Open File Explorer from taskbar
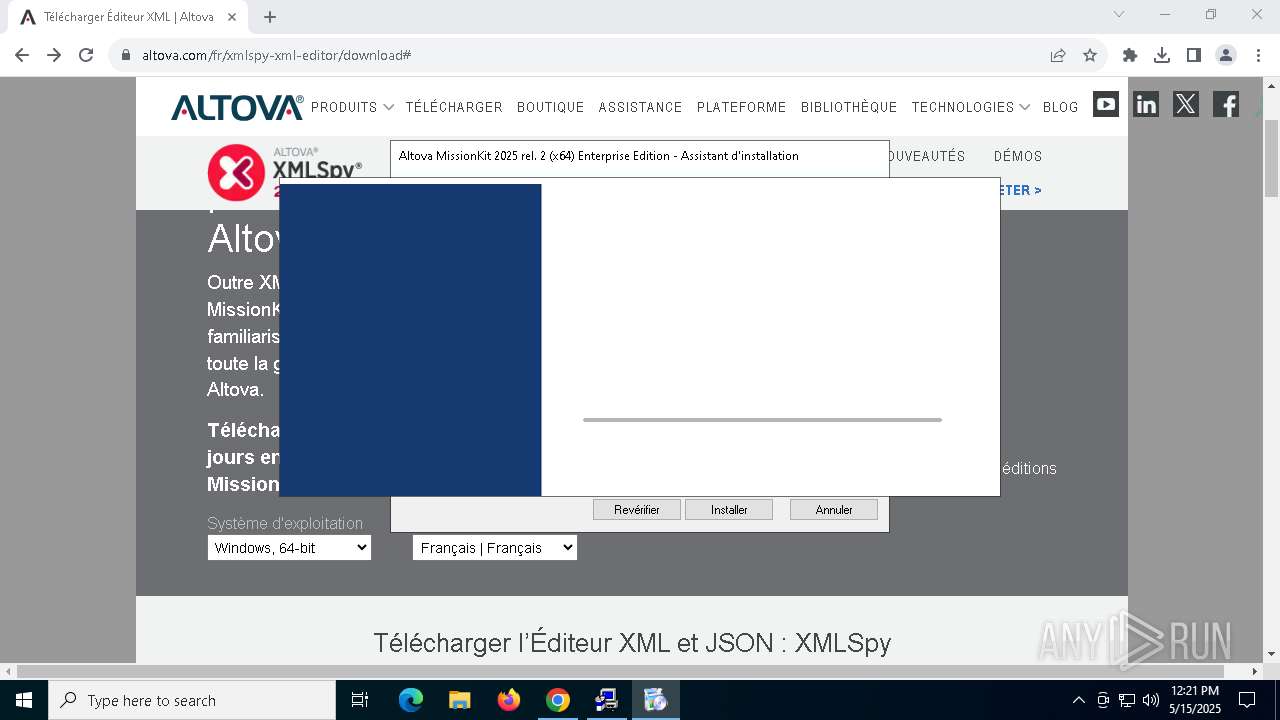Viewport: 1280px width, 720px height. (460, 700)
